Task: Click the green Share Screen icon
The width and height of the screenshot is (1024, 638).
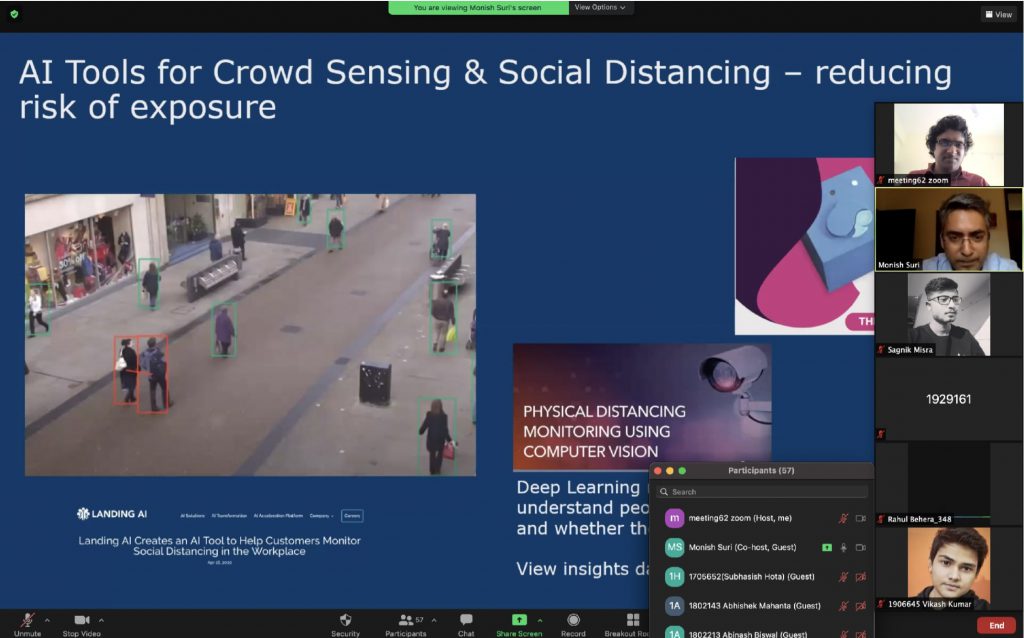Action: click(x=519, y=619)
